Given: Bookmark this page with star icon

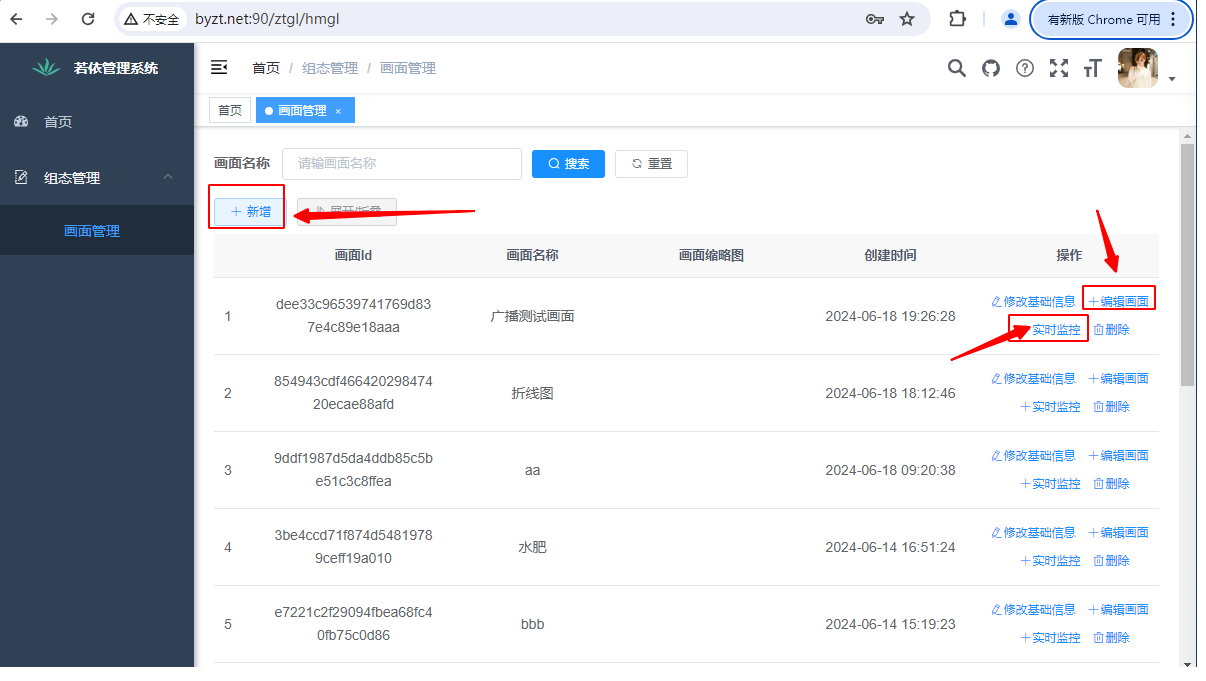Looking at the screenshot, I should tap(907, 19).
